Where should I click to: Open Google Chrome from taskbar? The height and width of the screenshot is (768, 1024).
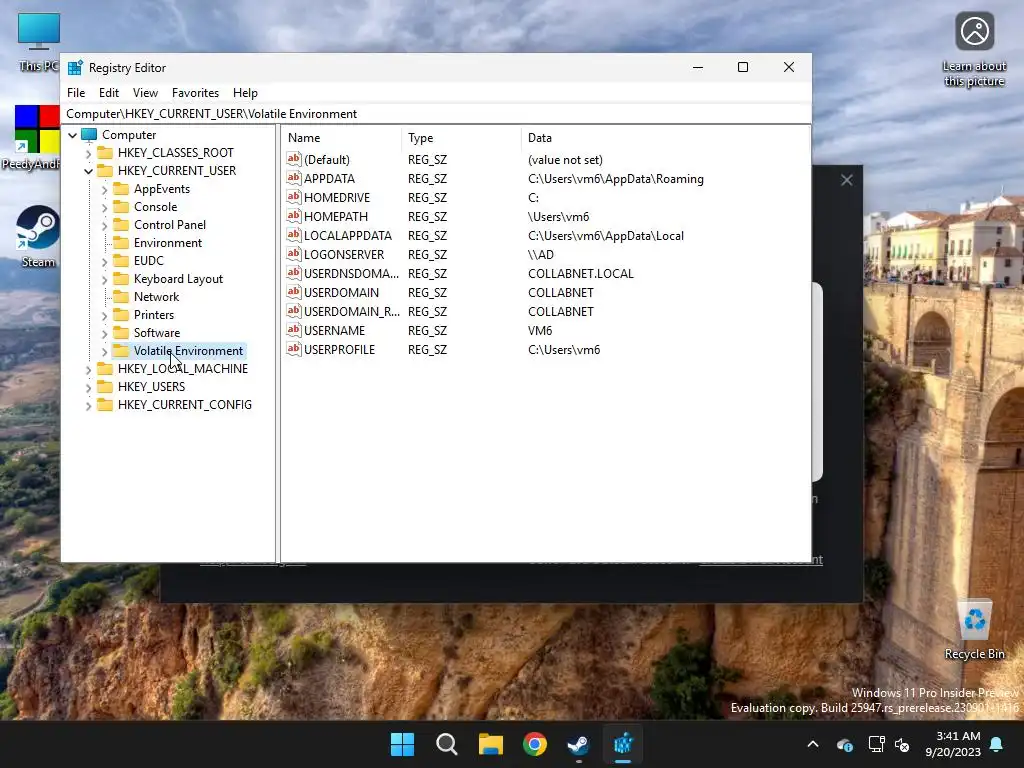tap(535, 744)
